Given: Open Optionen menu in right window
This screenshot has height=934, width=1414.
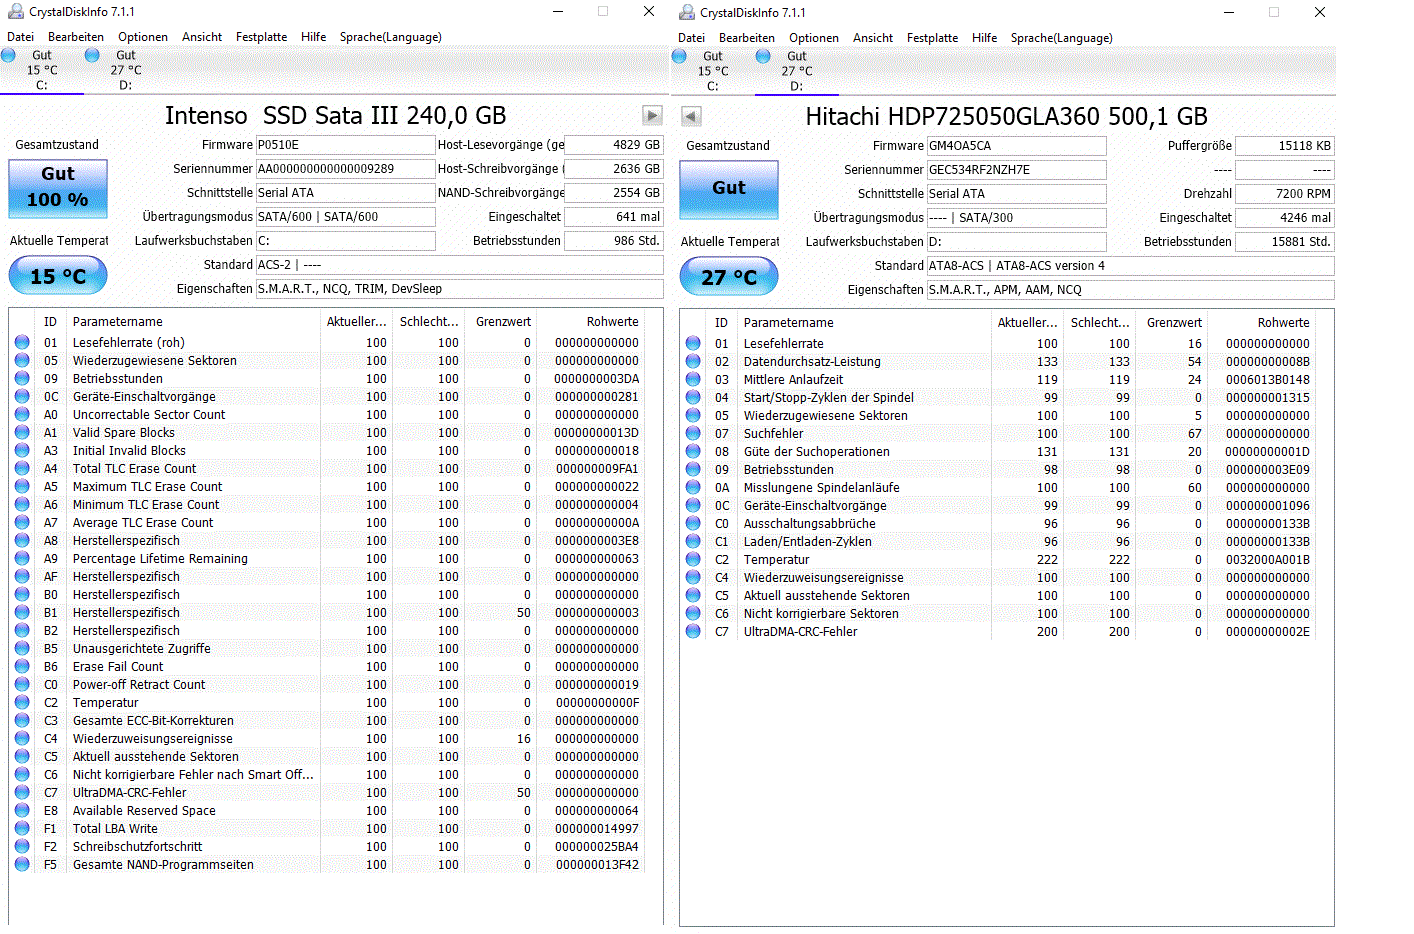Looking at the screenshot, I should tap(814, 38).
